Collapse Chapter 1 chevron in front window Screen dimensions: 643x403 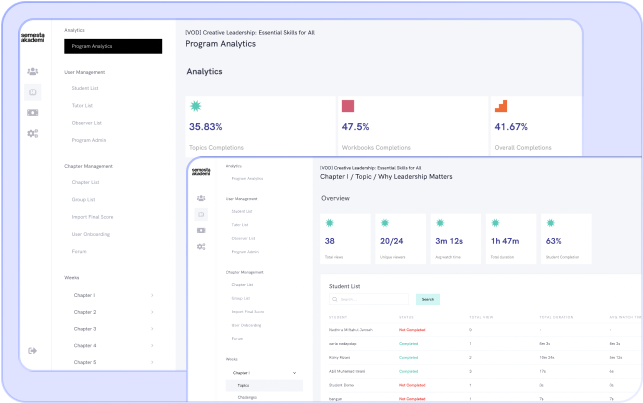pos(294,373)
